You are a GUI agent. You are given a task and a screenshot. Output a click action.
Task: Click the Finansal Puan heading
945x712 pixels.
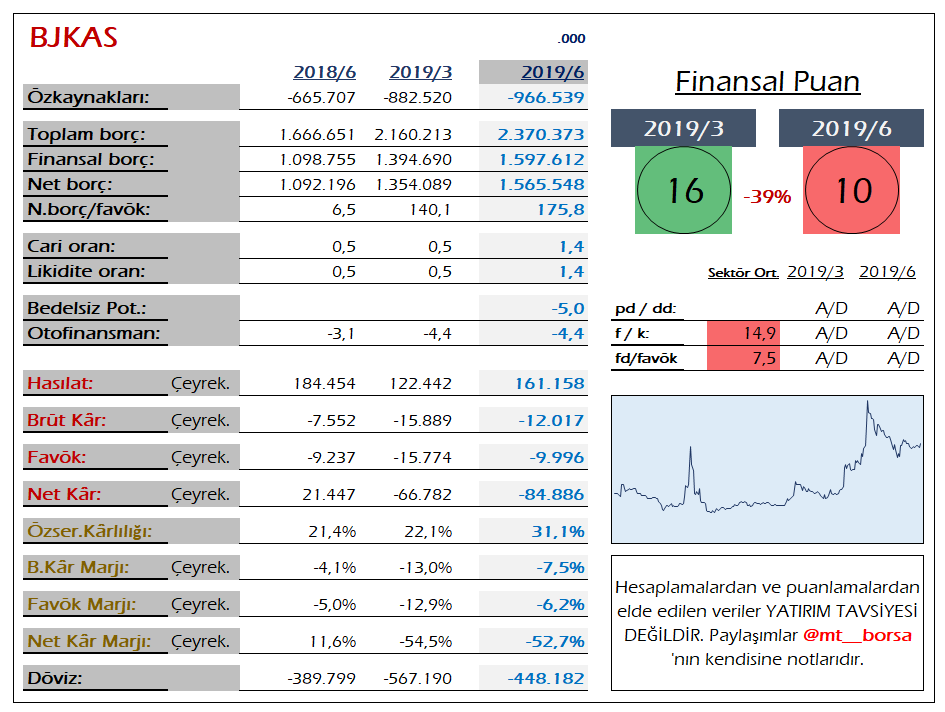(767, 81)
